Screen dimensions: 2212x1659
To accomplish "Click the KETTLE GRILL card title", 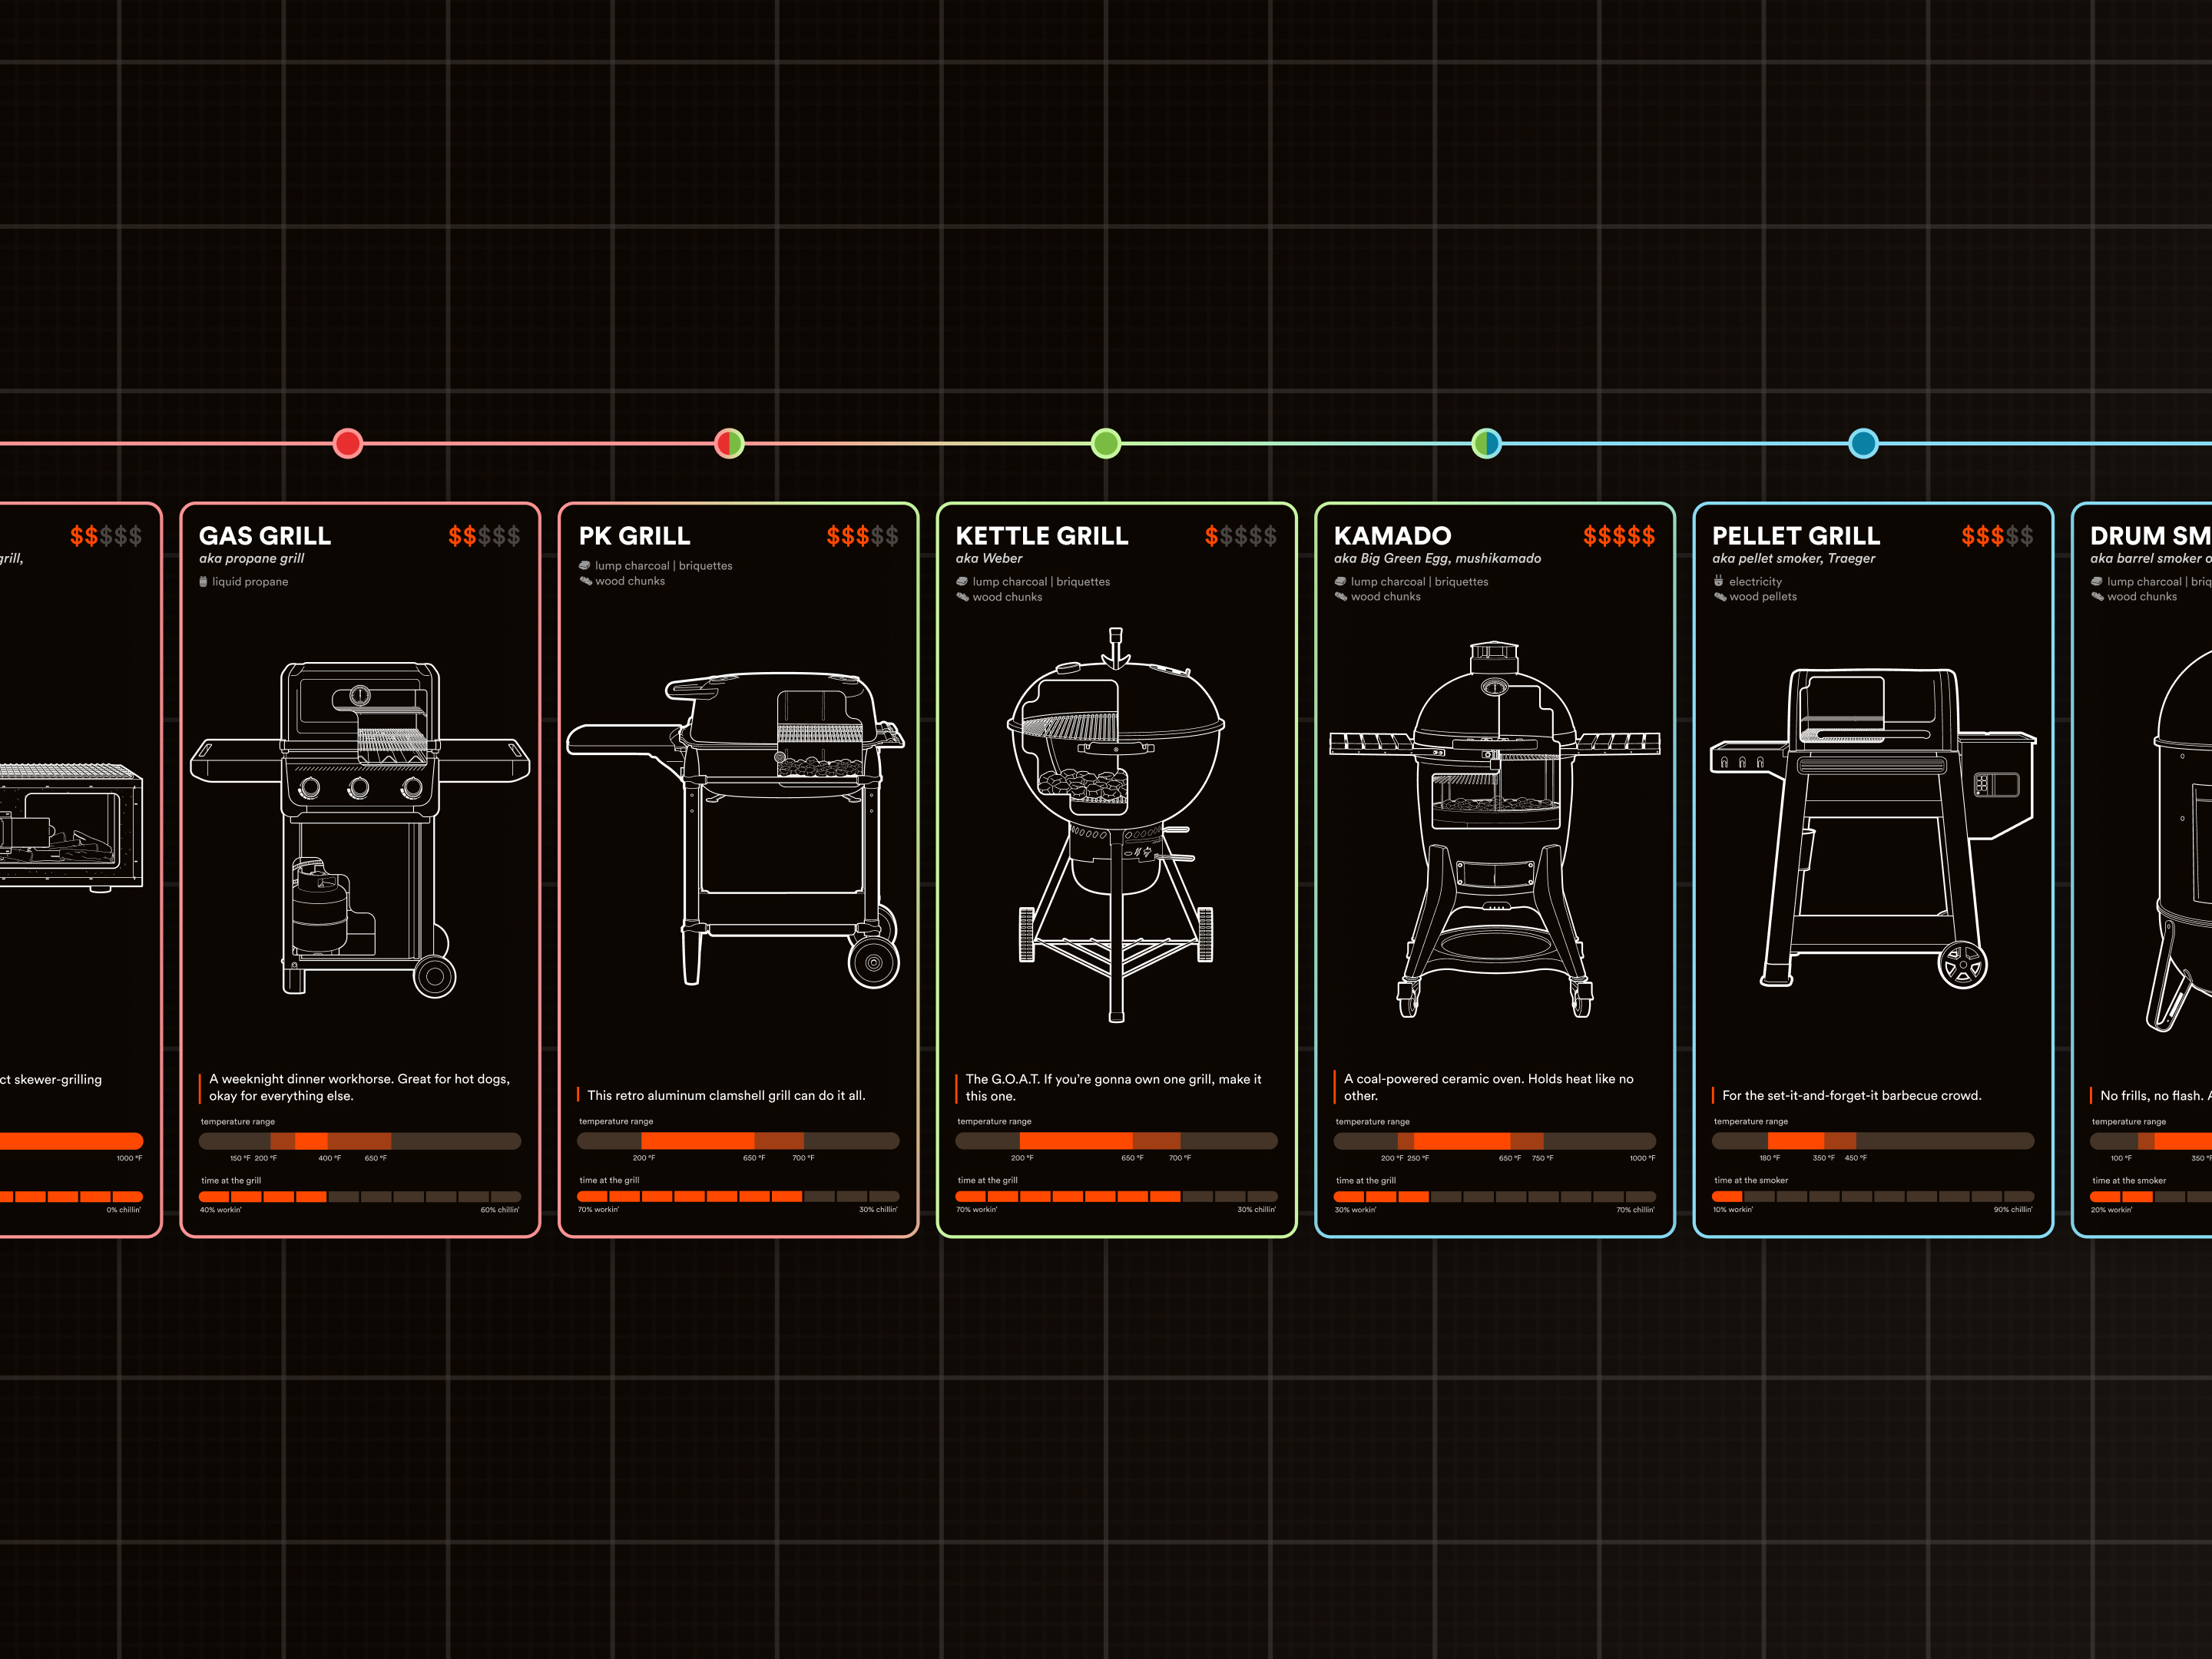I will coord(1042,536).
